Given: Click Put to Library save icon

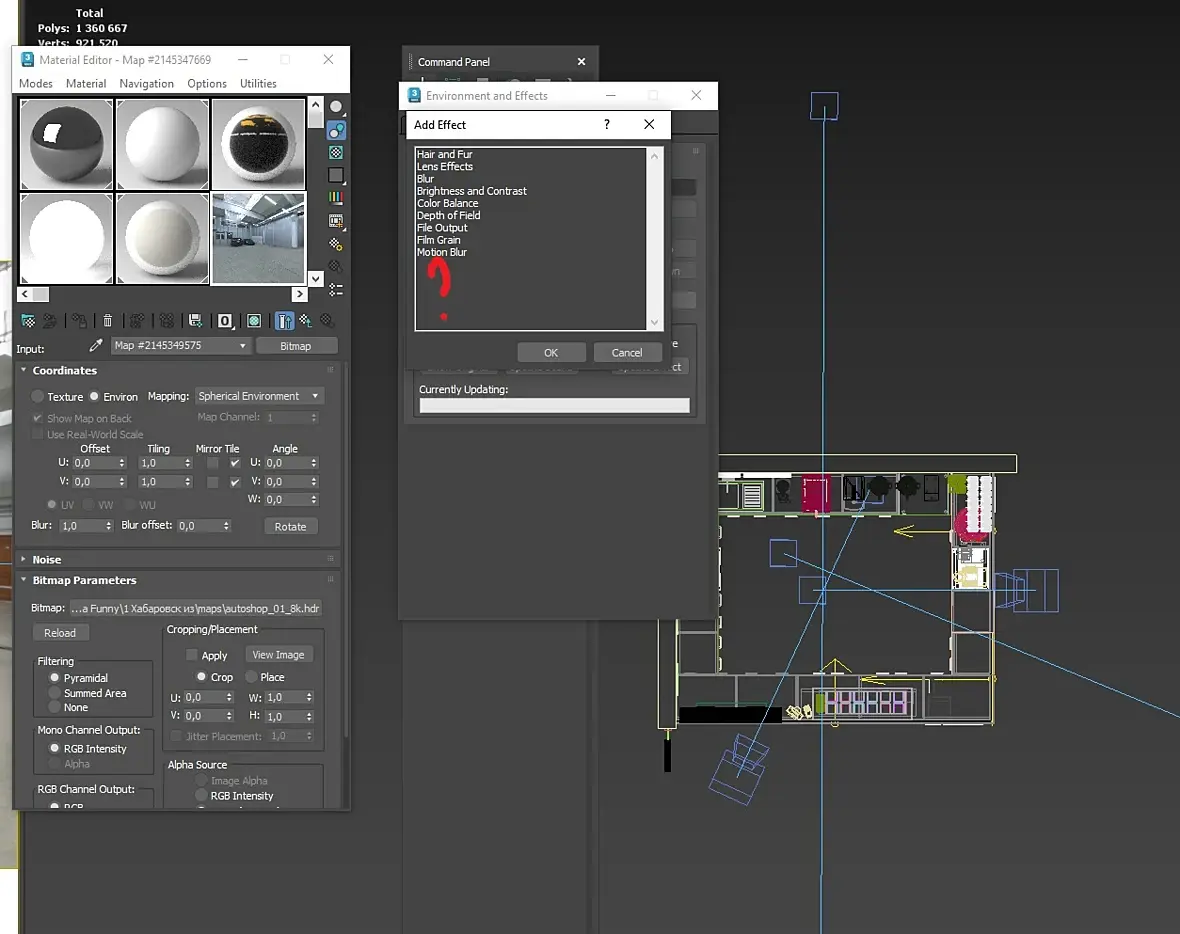Looking at the screenshot, I should pos(196,321).
